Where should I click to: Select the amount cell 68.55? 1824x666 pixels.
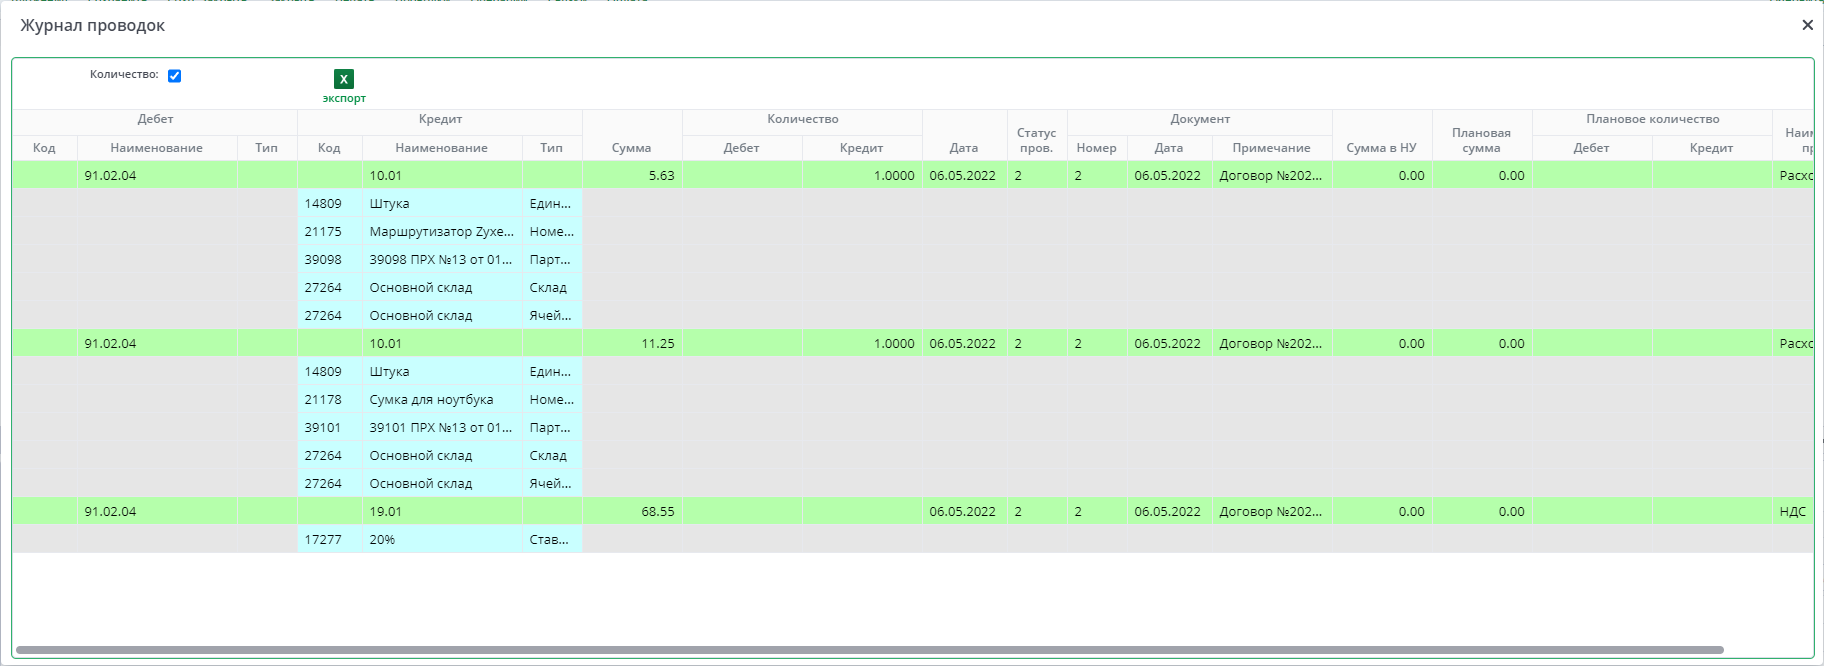pos(632,511)
